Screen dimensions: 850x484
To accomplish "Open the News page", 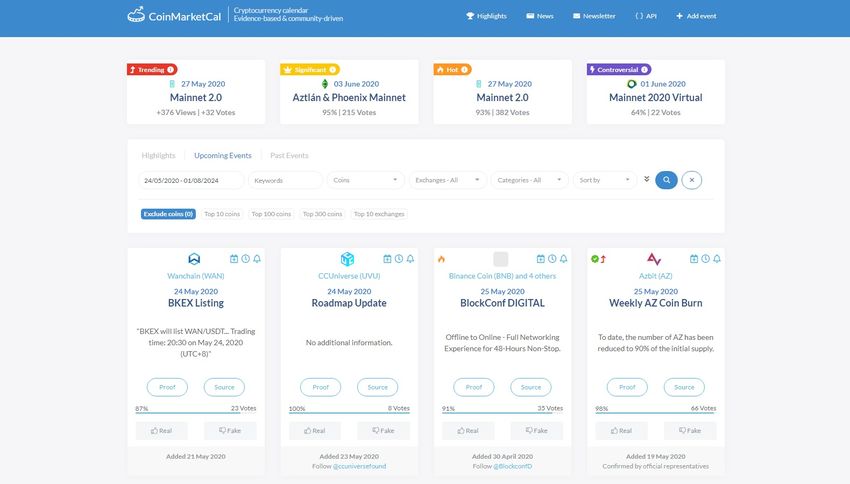I will coord(539,16).
